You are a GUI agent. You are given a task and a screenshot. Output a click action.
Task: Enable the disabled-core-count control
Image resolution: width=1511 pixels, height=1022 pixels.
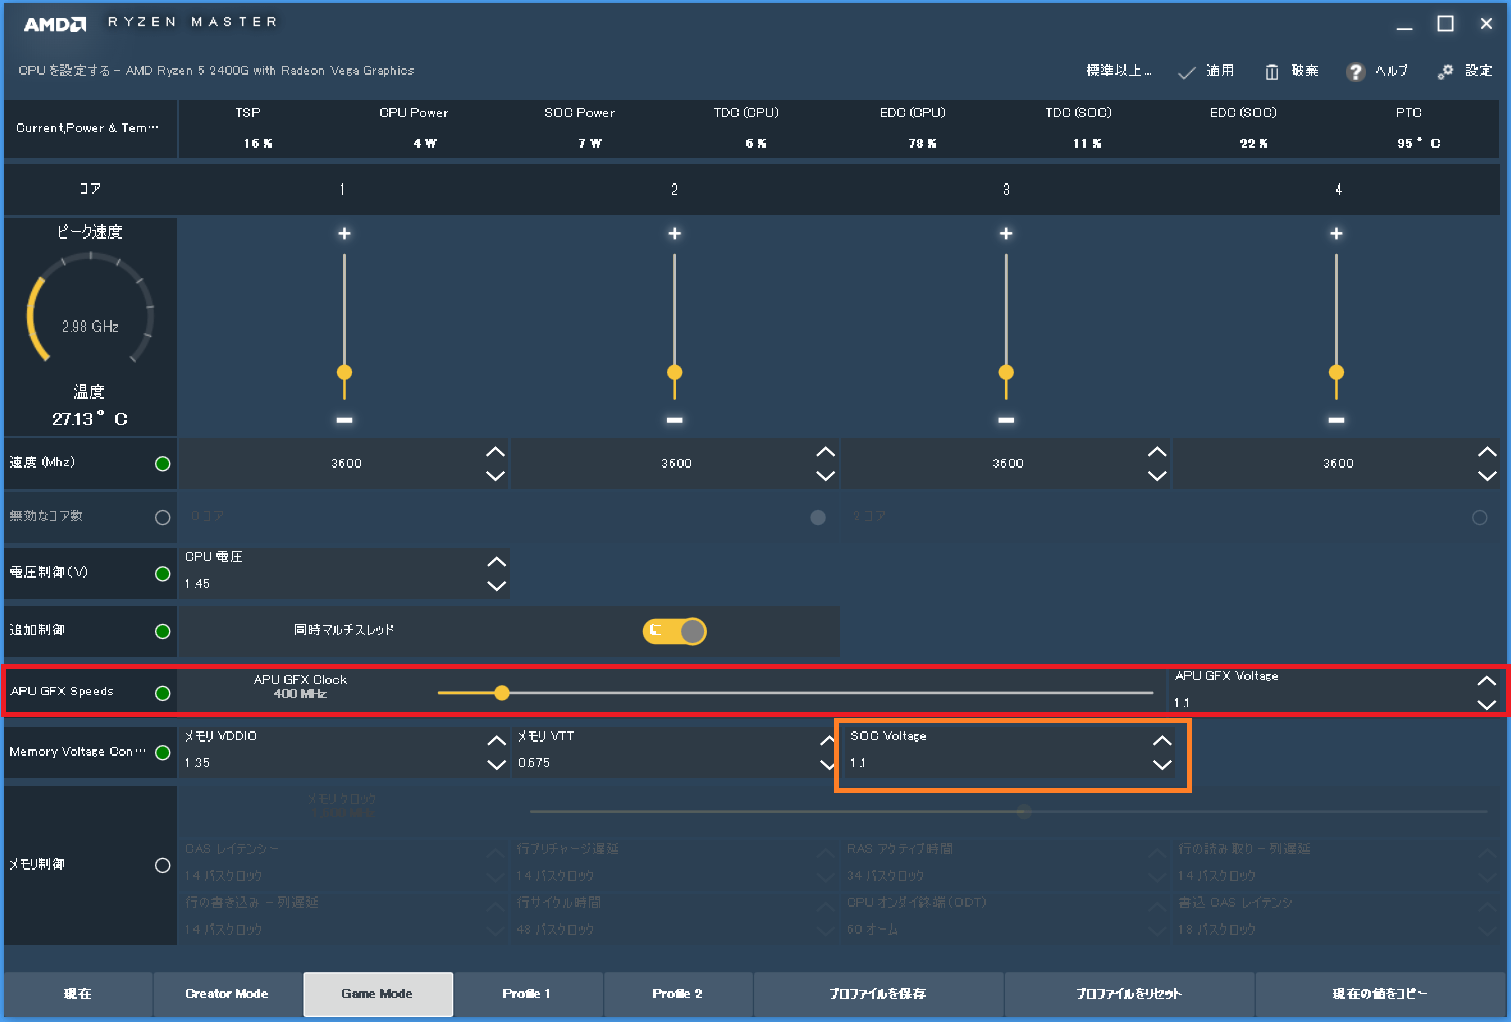pos(163,518)
